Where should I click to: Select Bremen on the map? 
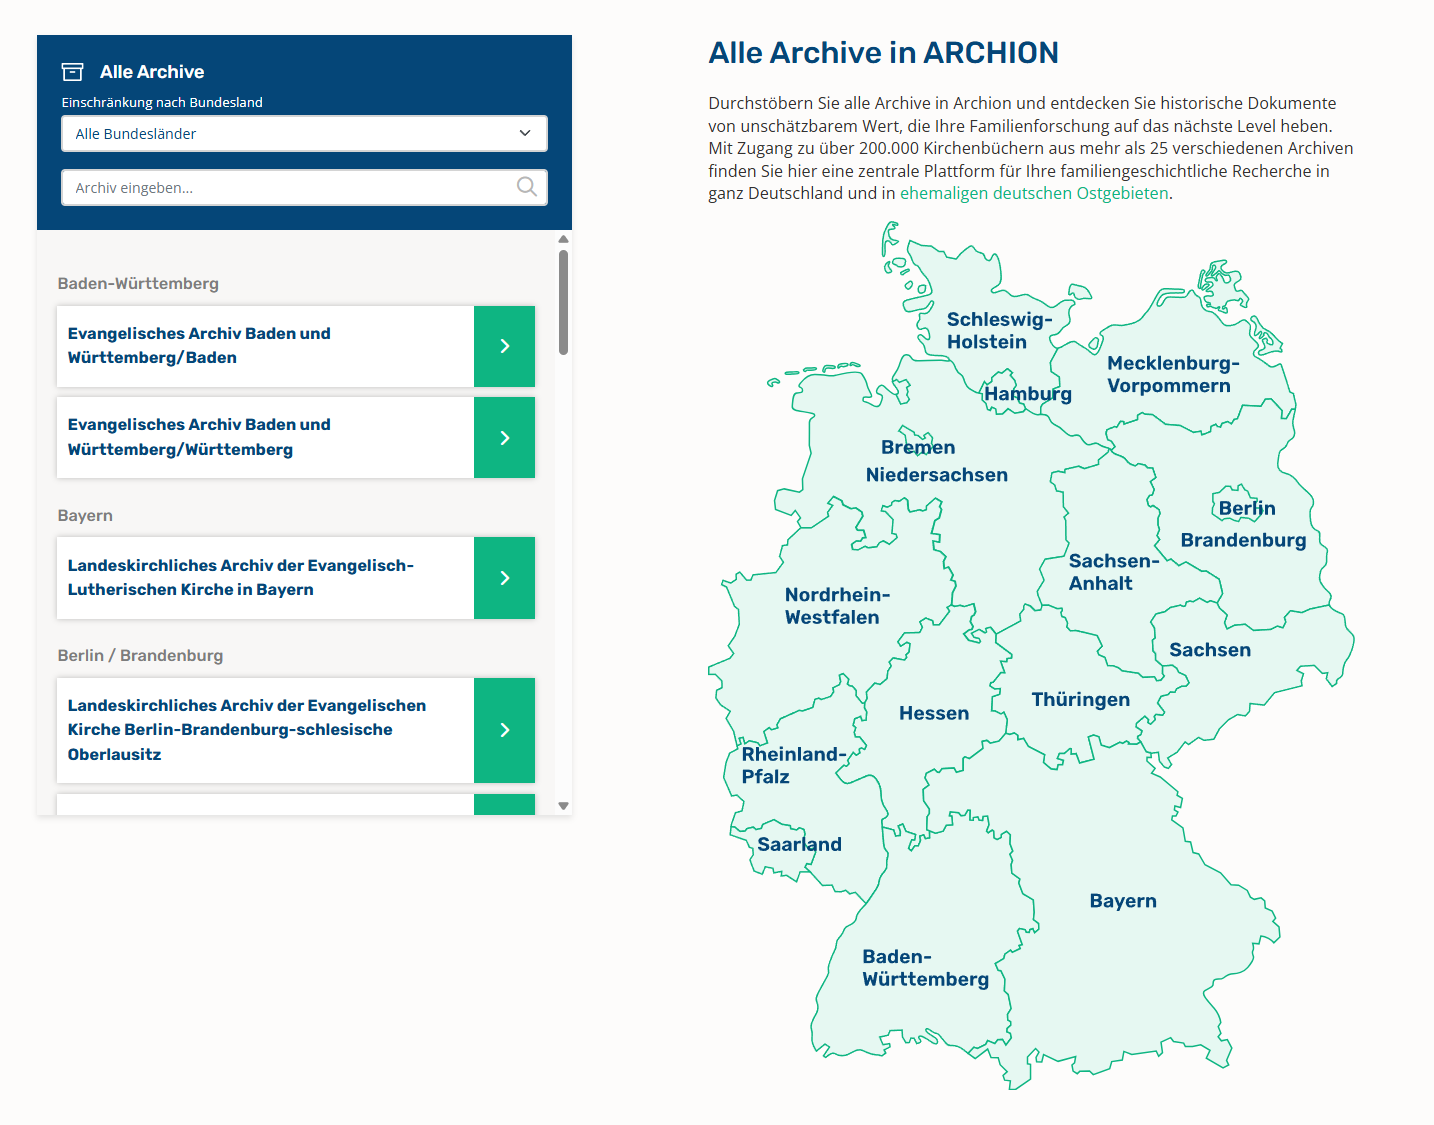tap(918, 447)
